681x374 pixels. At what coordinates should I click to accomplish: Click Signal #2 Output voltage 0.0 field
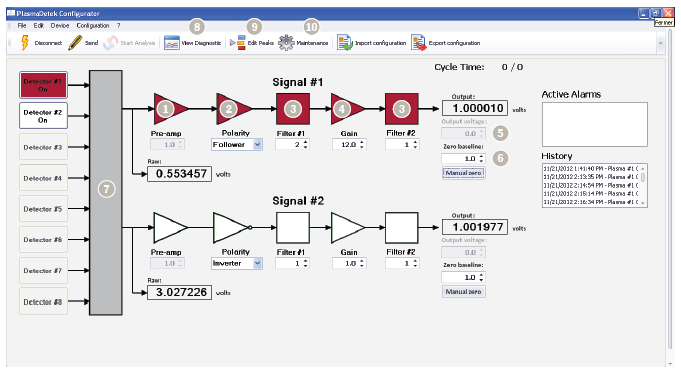[463, 252]
